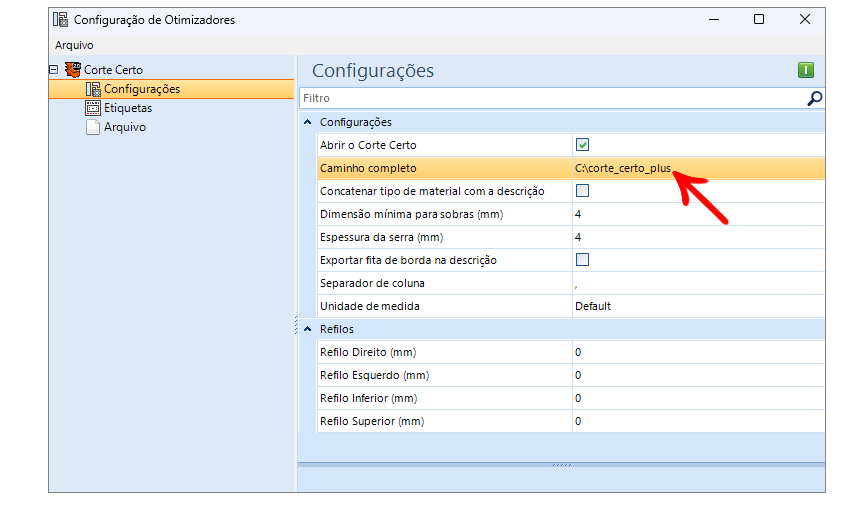Select the Corte Certo root node
This screenshot has width=846, height=518.
point(113,70)
